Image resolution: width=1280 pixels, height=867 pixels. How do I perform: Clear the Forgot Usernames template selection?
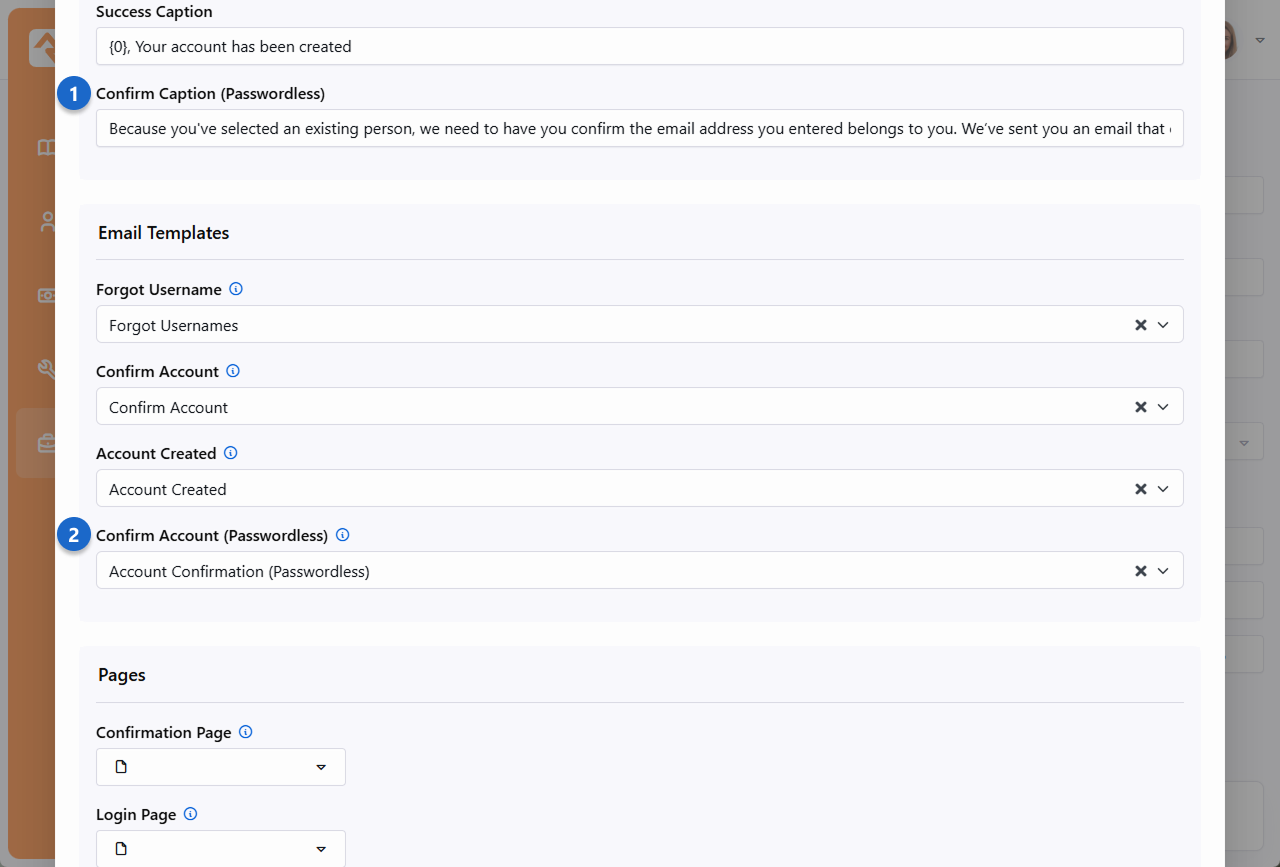[x=1141, y=325]
